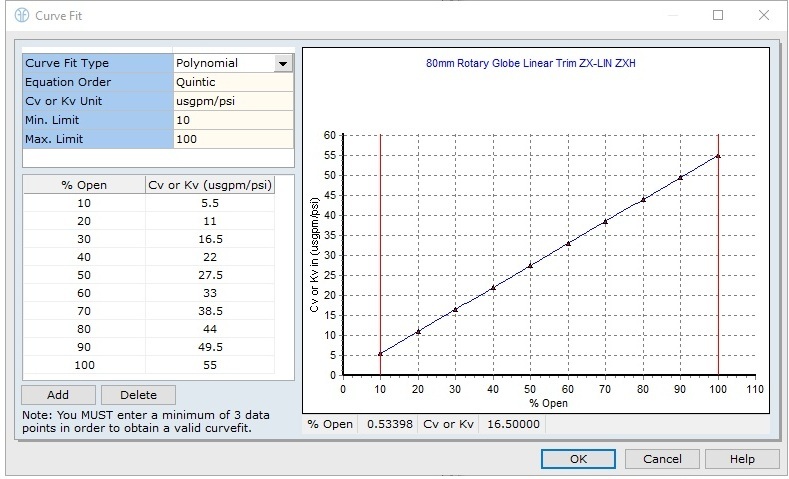Image resolution: width=789 pixels, height=479 pixels.
Task: Click the % Open readout value 0.53398
Action: [x=389, y=425]
